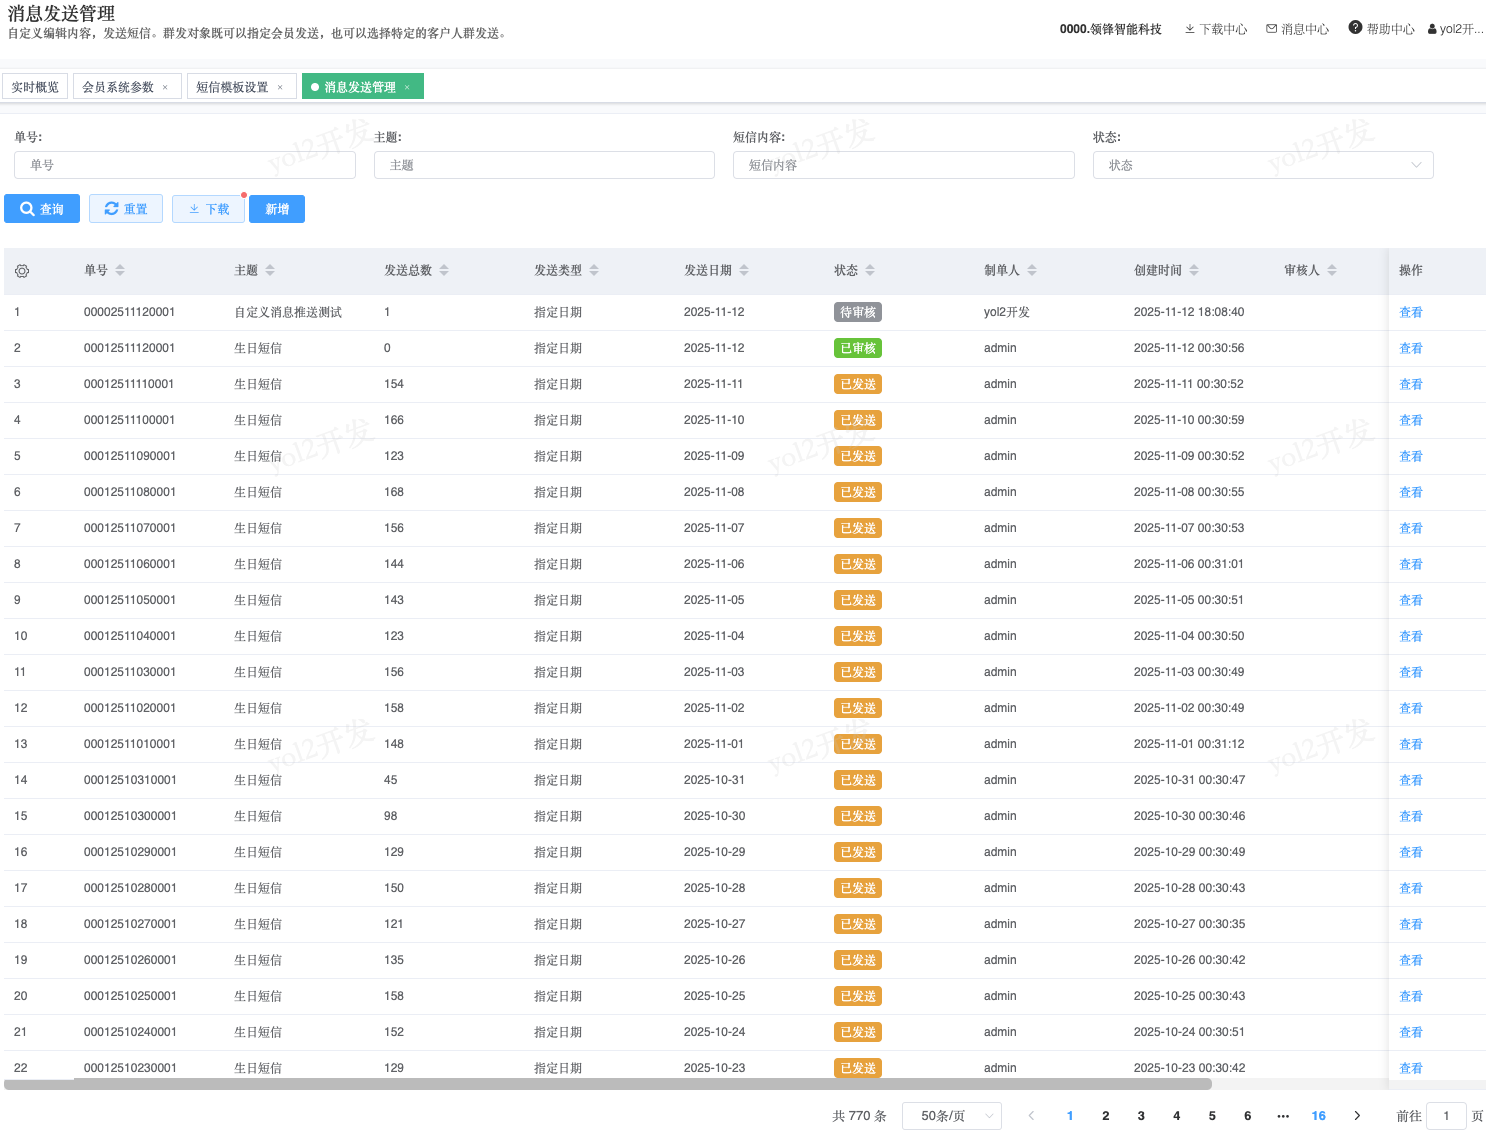Open the 下载中心 download center
The image size is (1486, 1145).
[x=1216, y=29]
